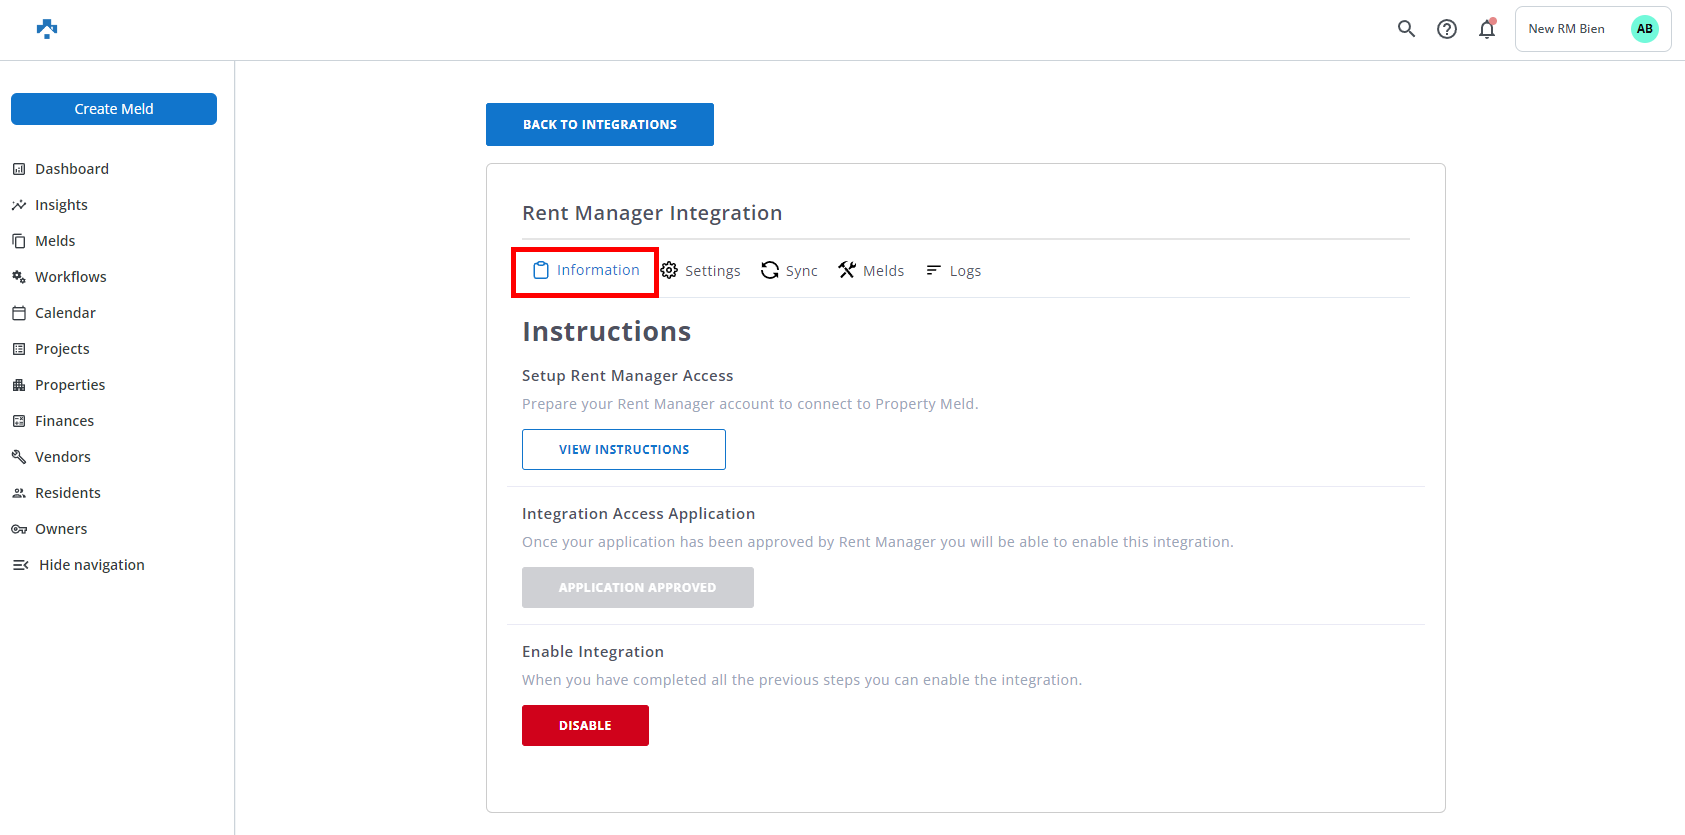Open the Vendors sidebar item
Viewport: 1685px width, 835px height.
coord(62,457)
